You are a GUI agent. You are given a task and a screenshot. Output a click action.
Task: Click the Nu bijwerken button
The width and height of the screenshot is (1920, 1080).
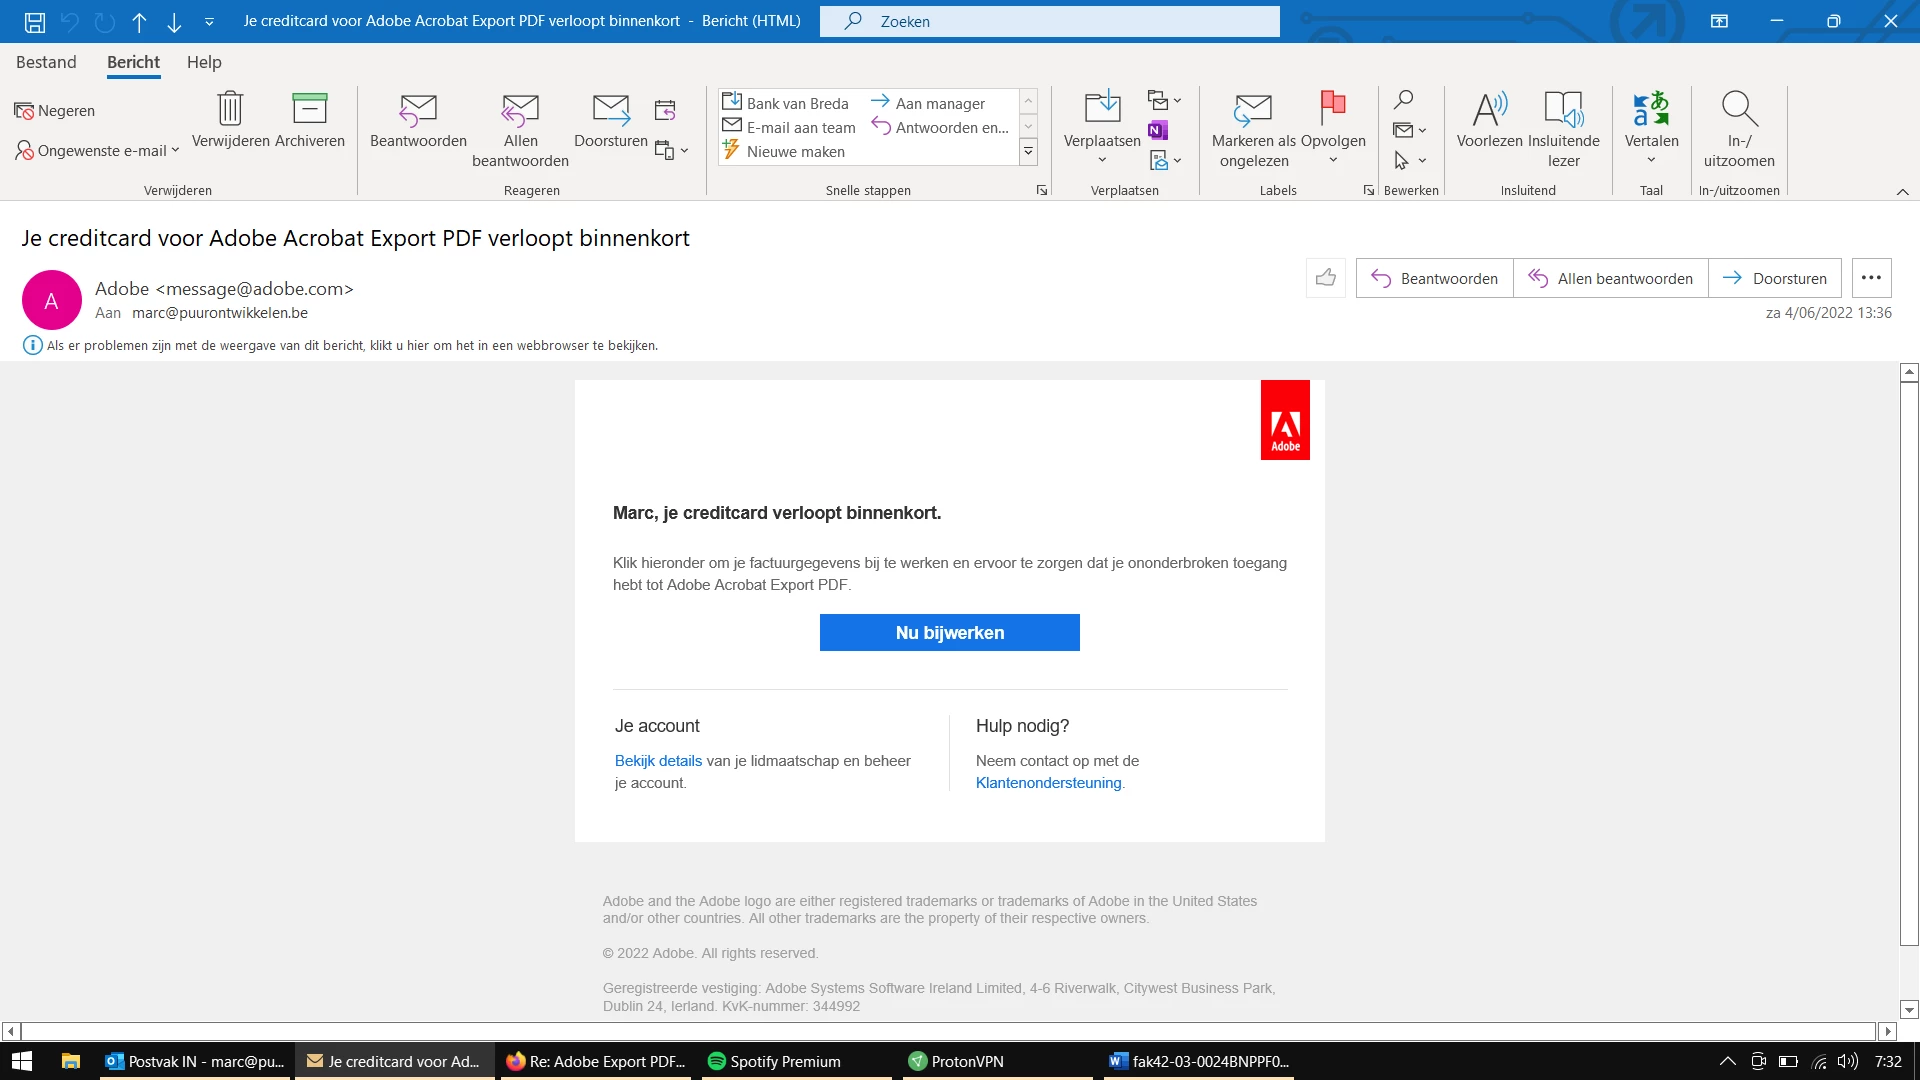(x=949, y=632)
